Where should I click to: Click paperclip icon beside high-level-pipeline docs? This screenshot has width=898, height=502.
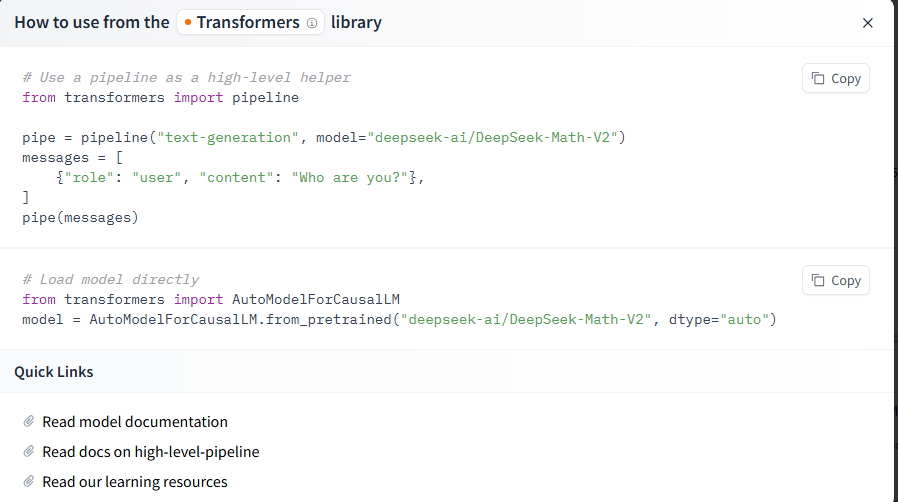click(29, 452)
